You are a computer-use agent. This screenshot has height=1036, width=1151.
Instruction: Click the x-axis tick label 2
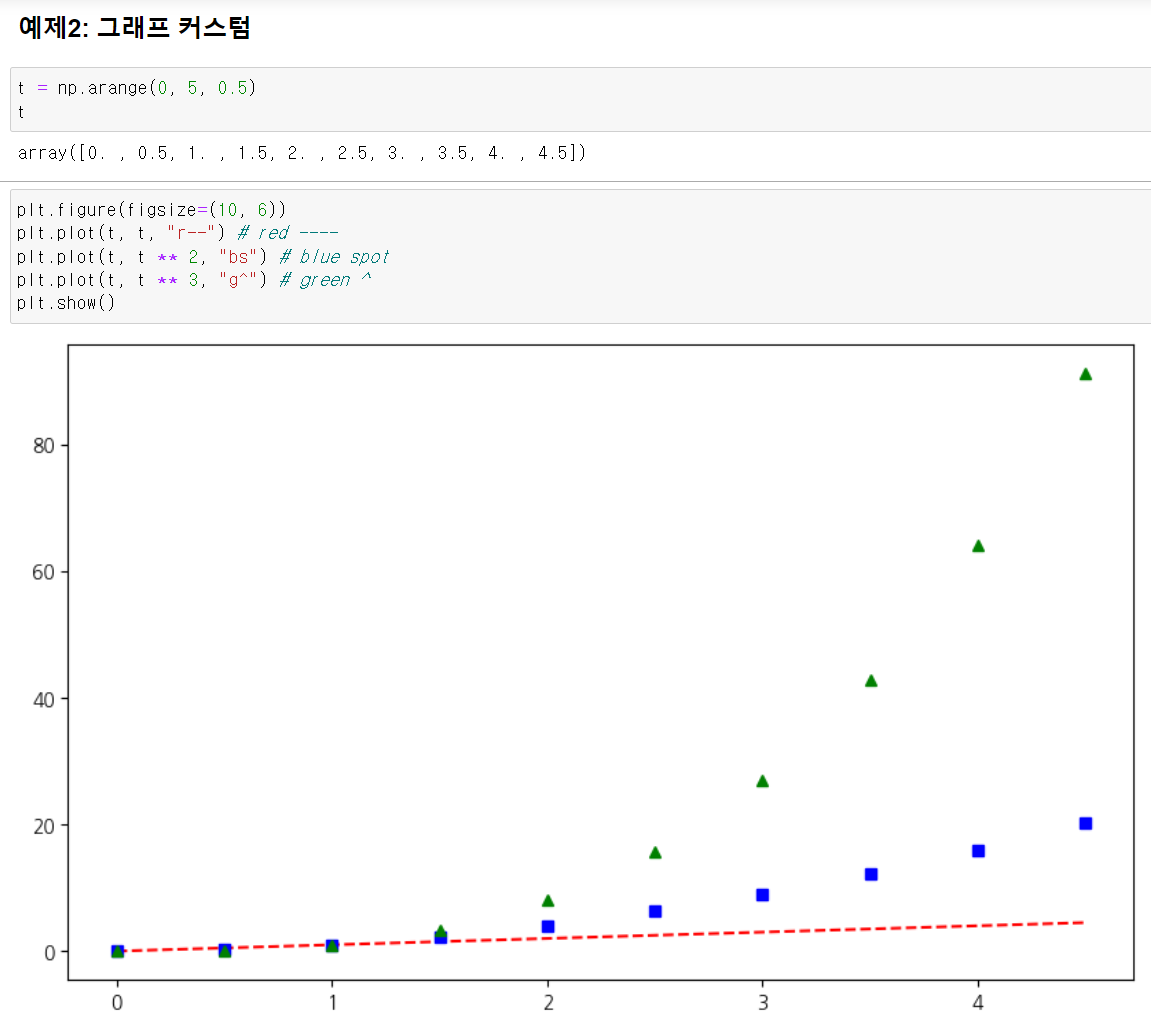click(548, 1002)
